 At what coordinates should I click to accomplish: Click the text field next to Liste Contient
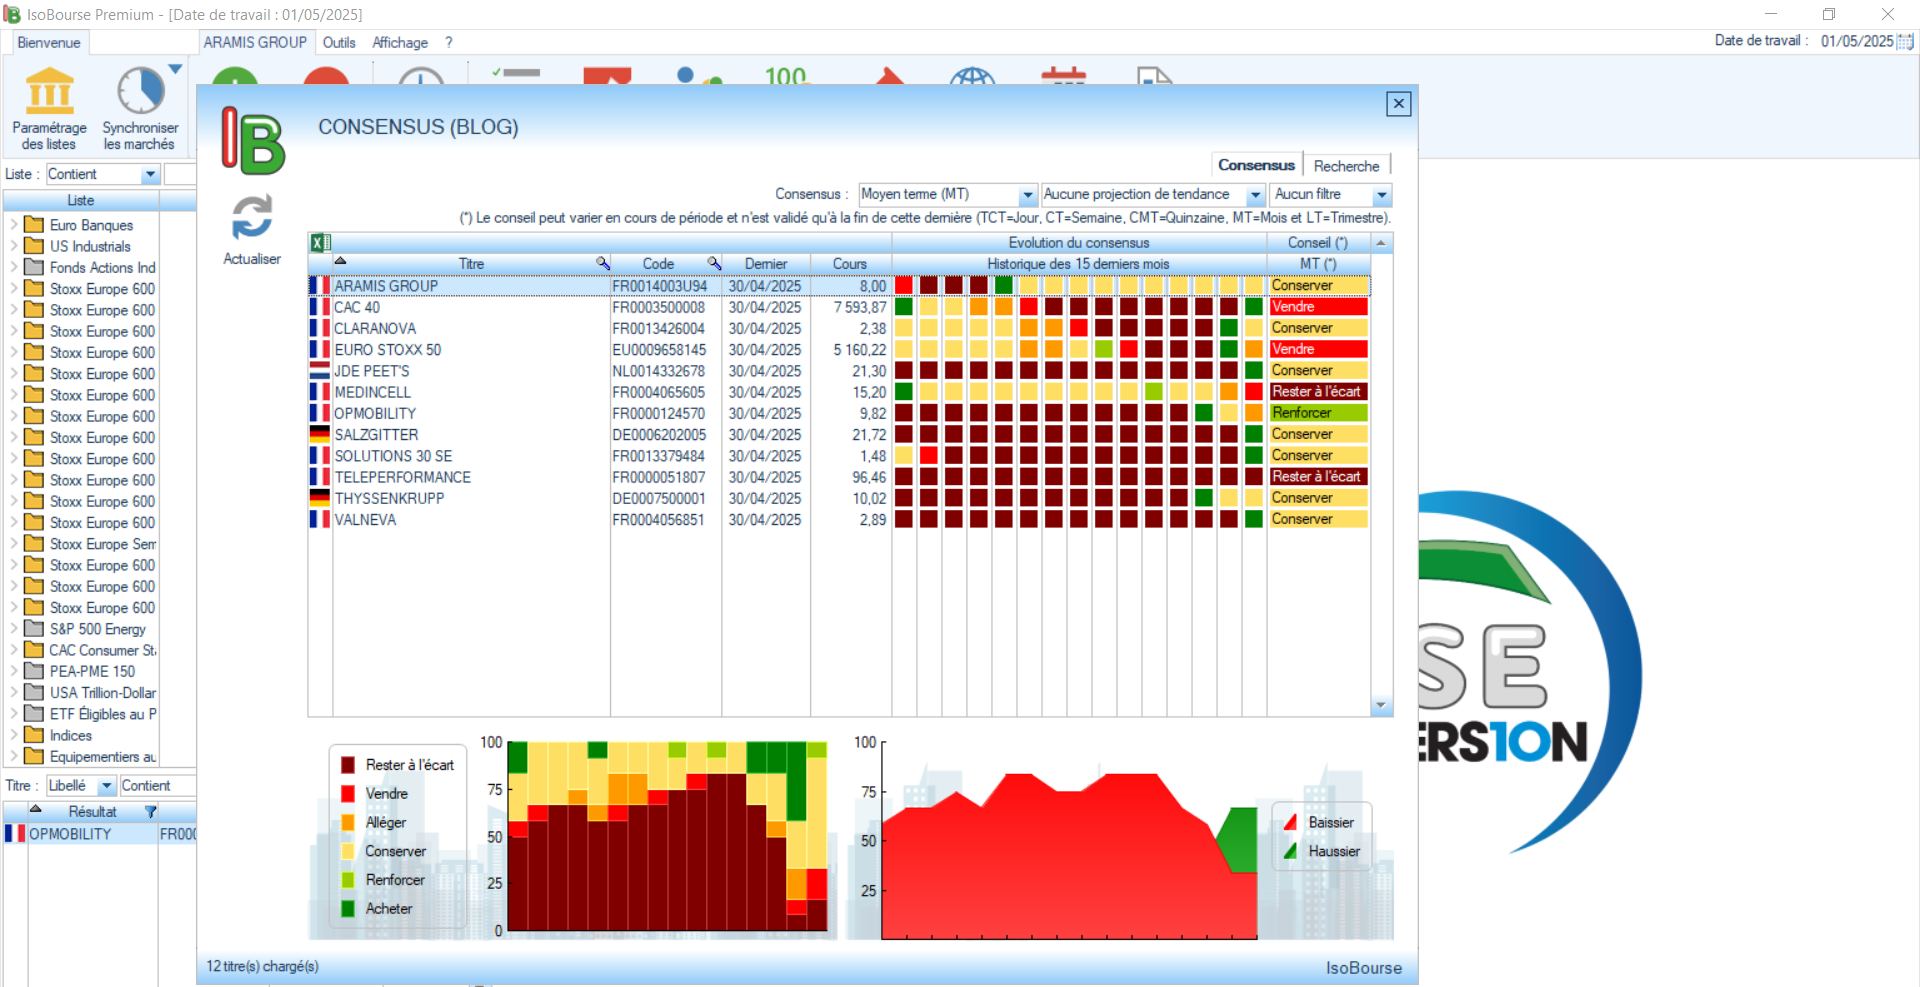point(180,174)
